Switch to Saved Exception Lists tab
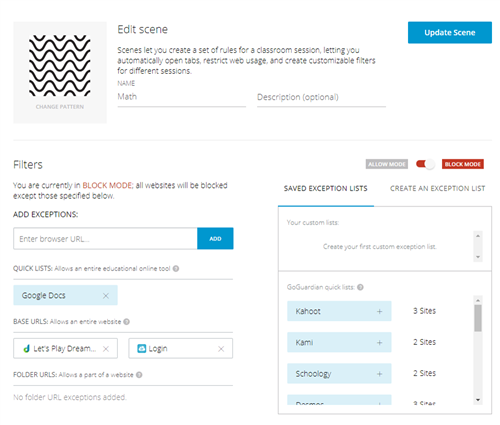Viewport: 500px width, 425px height. coord(326,189)
